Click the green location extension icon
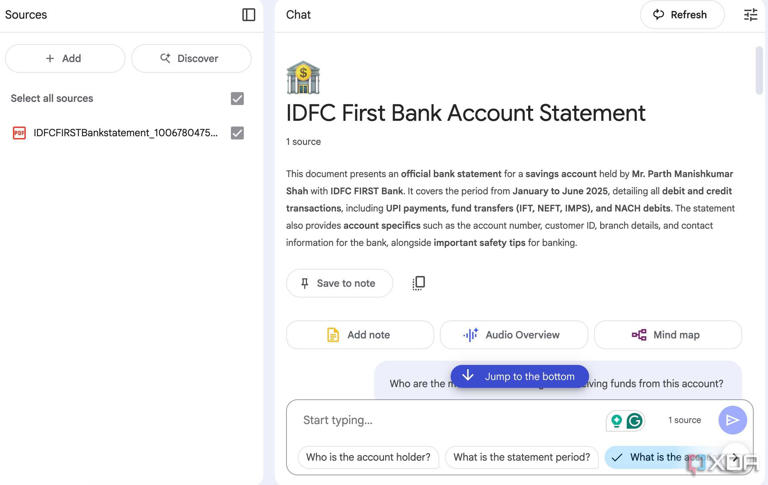The width and height of the screenshot is (768, 485). 616,421
